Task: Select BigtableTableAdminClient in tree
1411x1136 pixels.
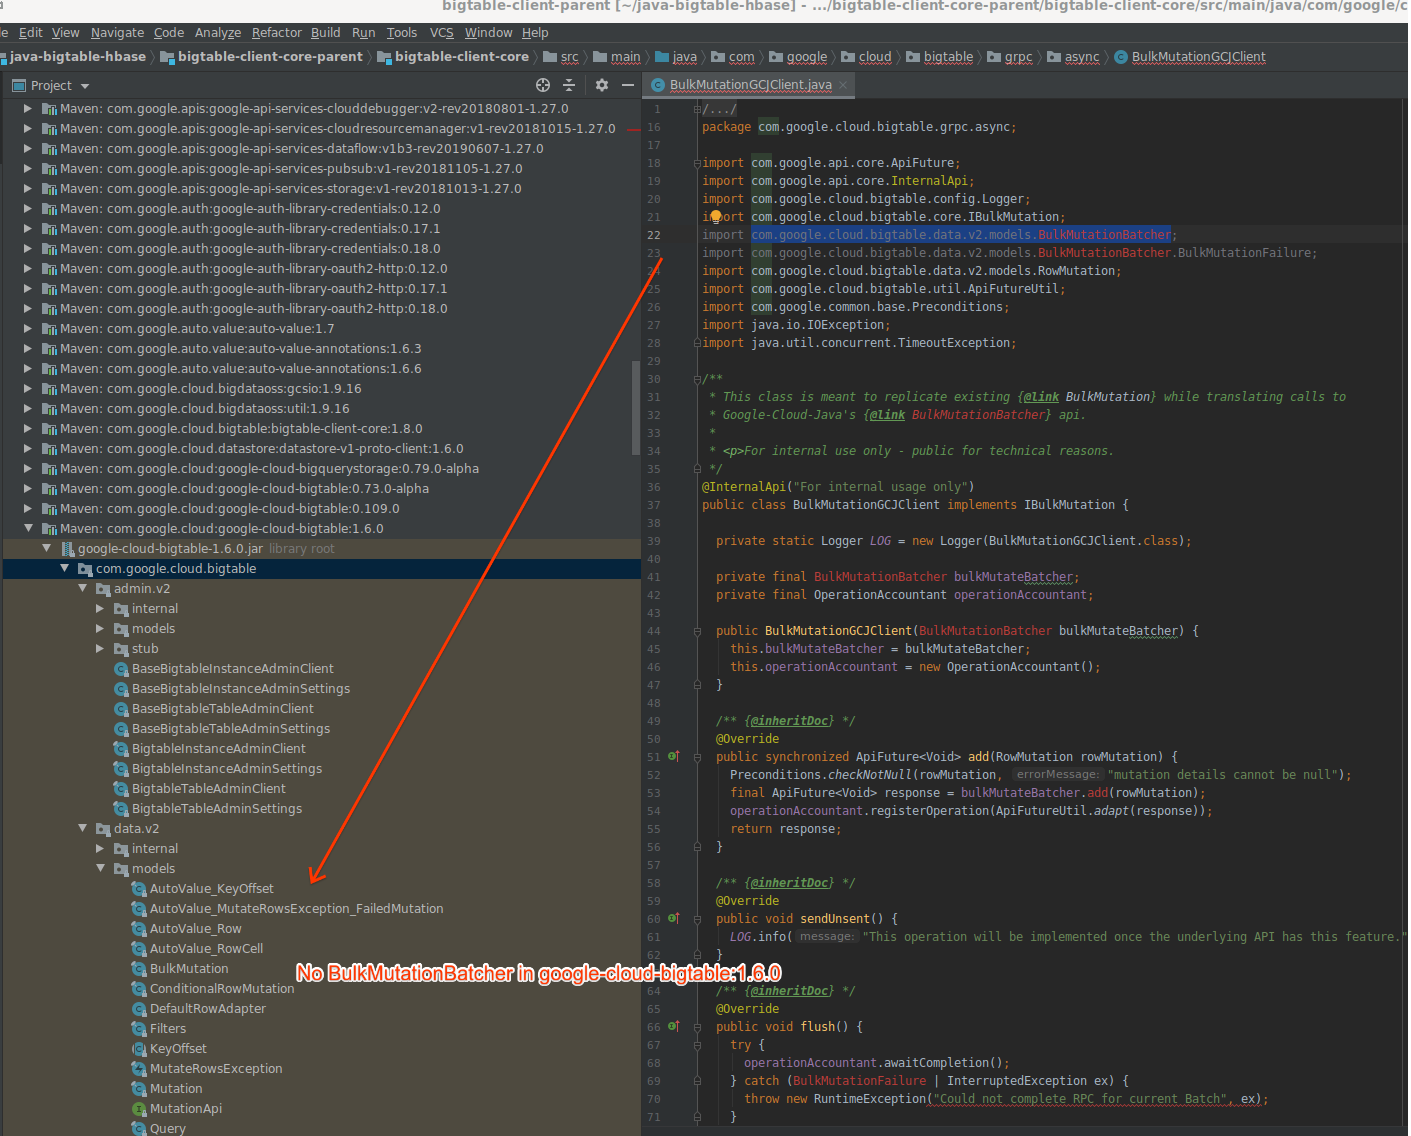Action: [209, 788]
